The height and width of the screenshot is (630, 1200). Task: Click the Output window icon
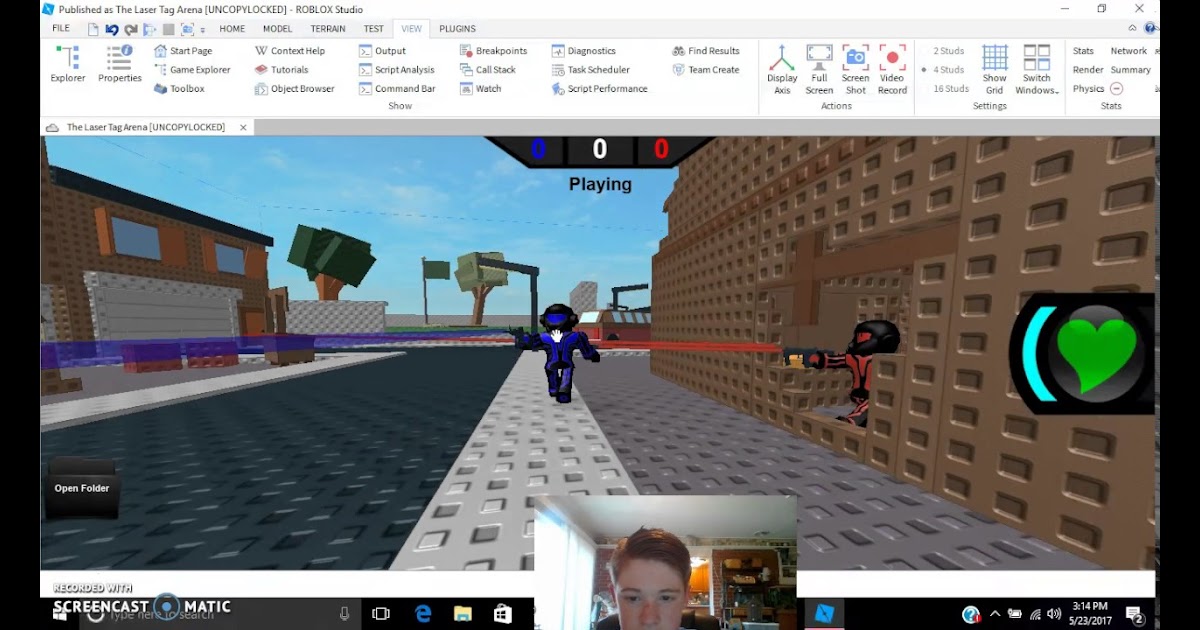[x=365, y=51]
